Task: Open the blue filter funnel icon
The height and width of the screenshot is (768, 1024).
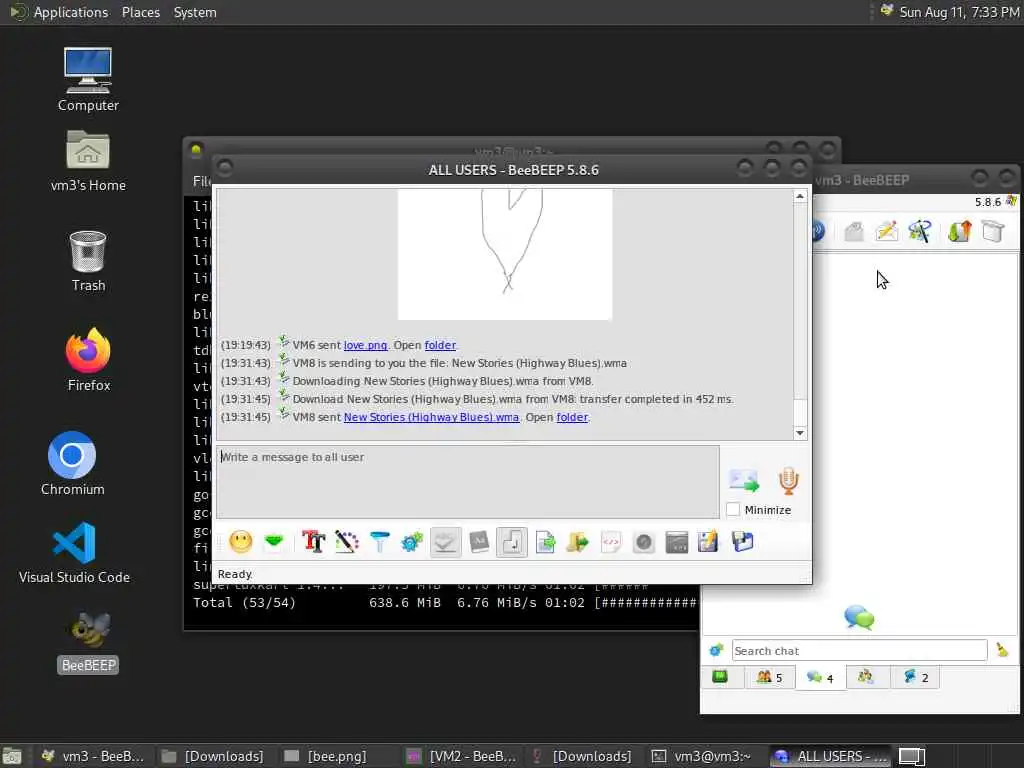Action: 379,542
